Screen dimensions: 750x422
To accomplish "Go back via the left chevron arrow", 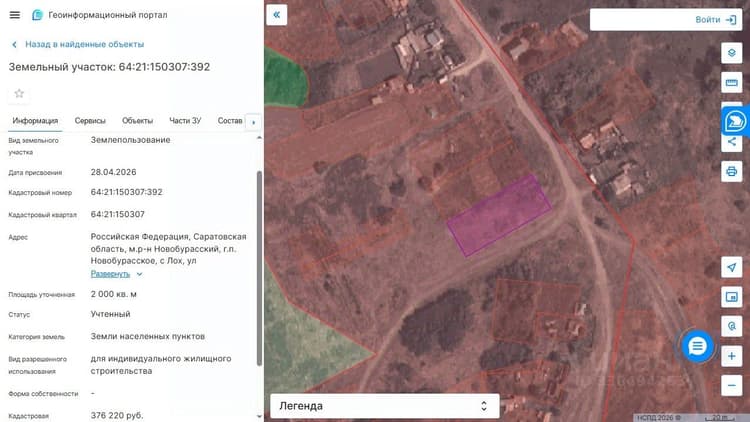I will point(14,44).
